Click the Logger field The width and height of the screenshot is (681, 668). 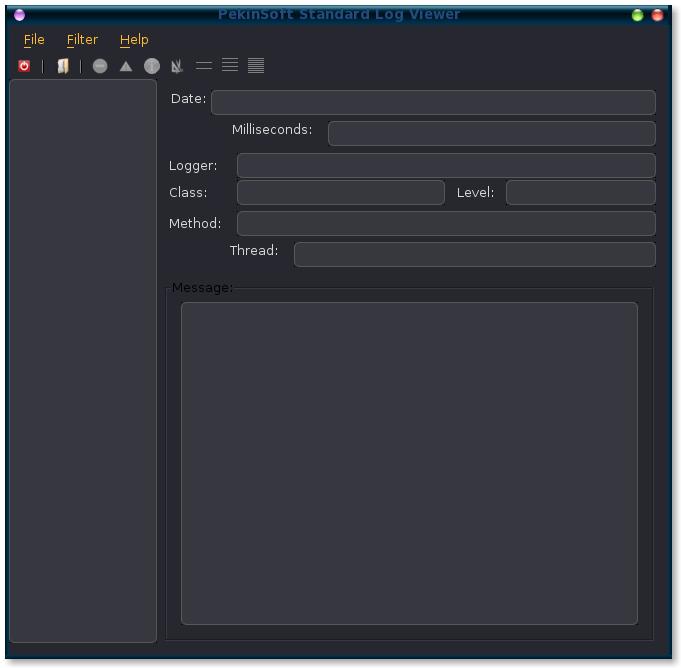[446, 165]
